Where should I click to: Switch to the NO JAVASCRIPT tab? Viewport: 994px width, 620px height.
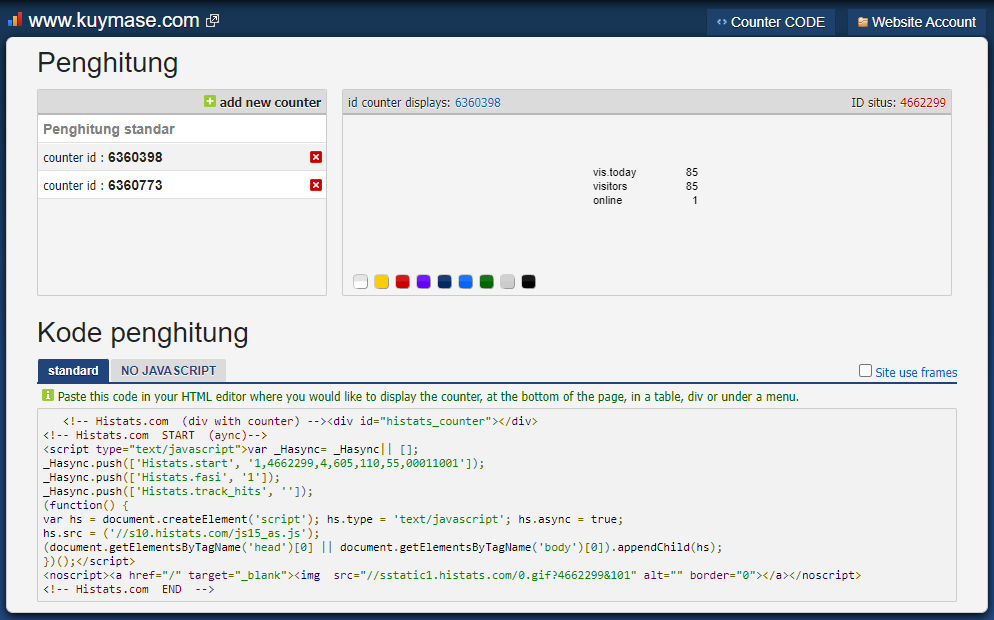point(169,371)
